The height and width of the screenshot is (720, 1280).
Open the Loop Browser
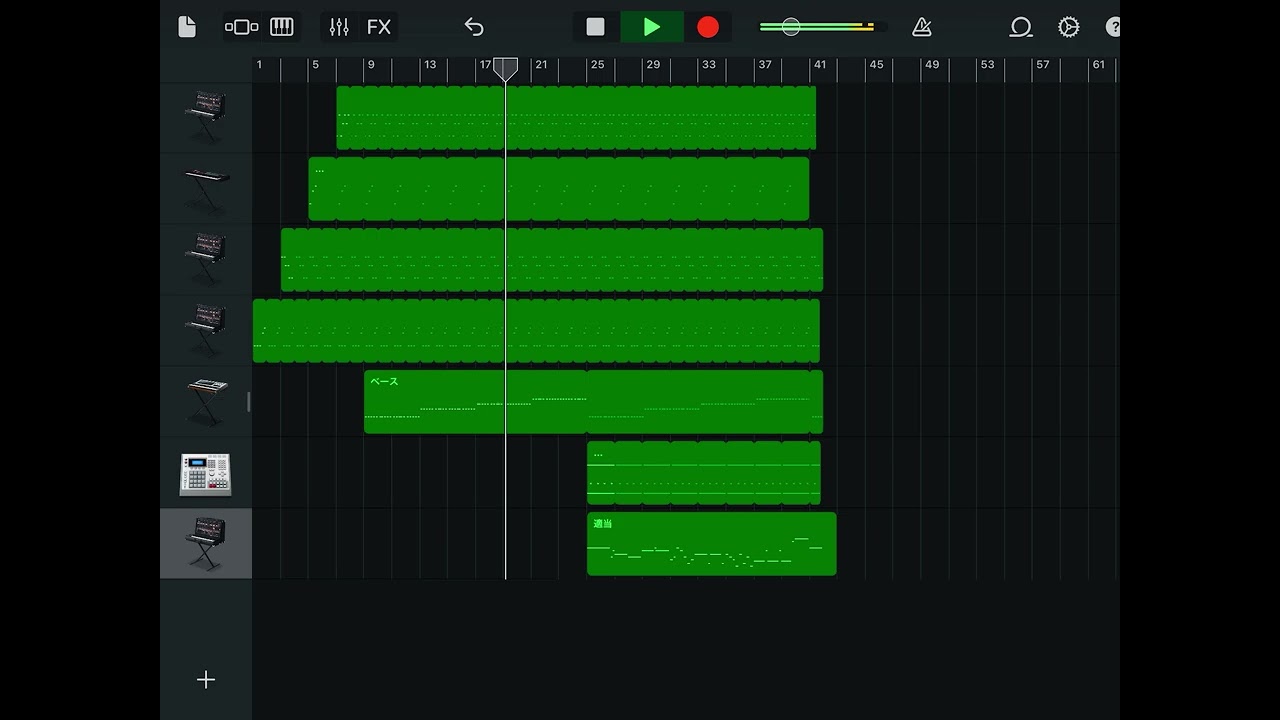pyautogui.click(x=1020, y=27)
